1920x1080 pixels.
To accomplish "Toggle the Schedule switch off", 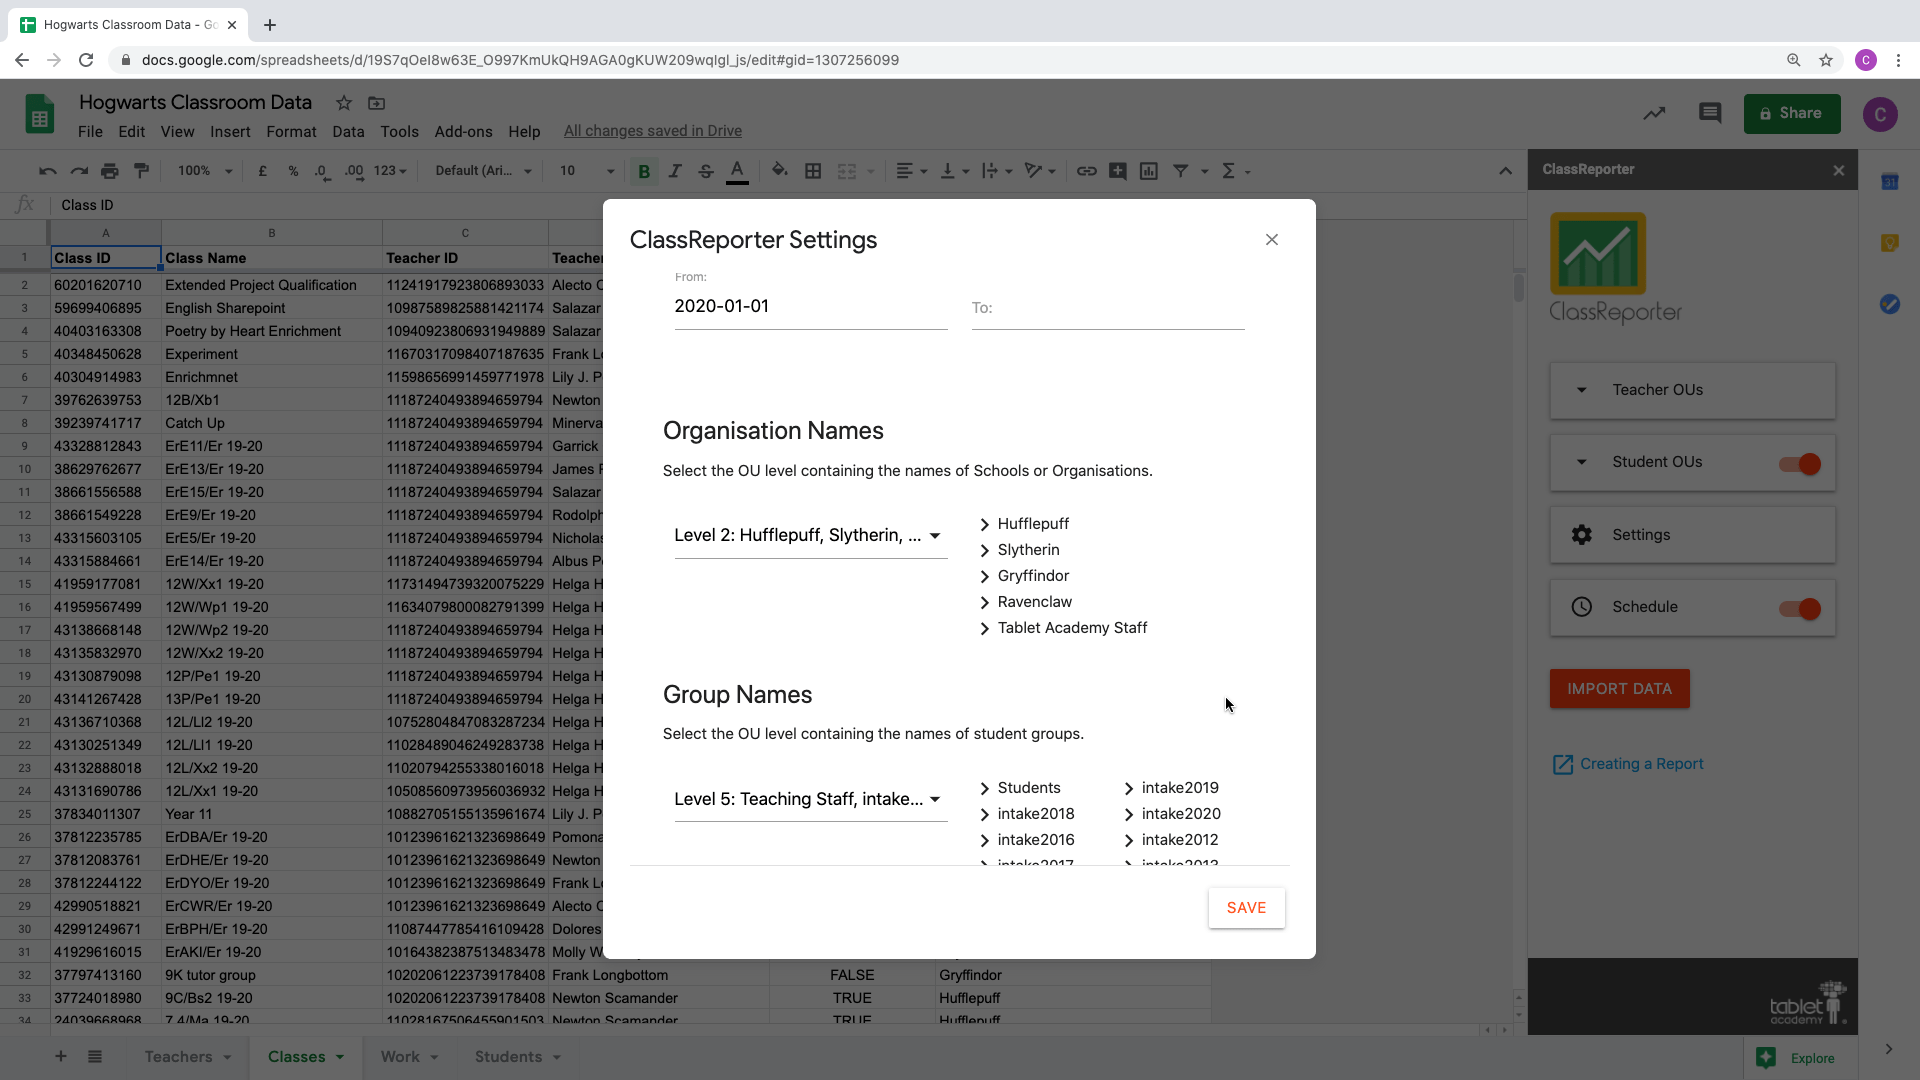I will point(1800,609).
